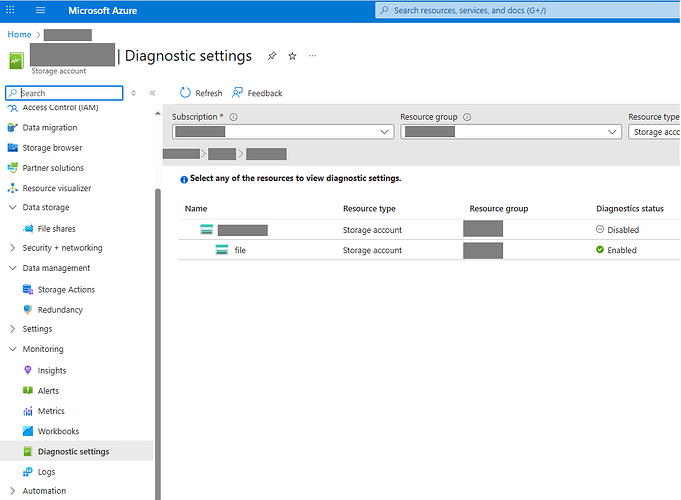Open Storage browser from sidebar

52,148
